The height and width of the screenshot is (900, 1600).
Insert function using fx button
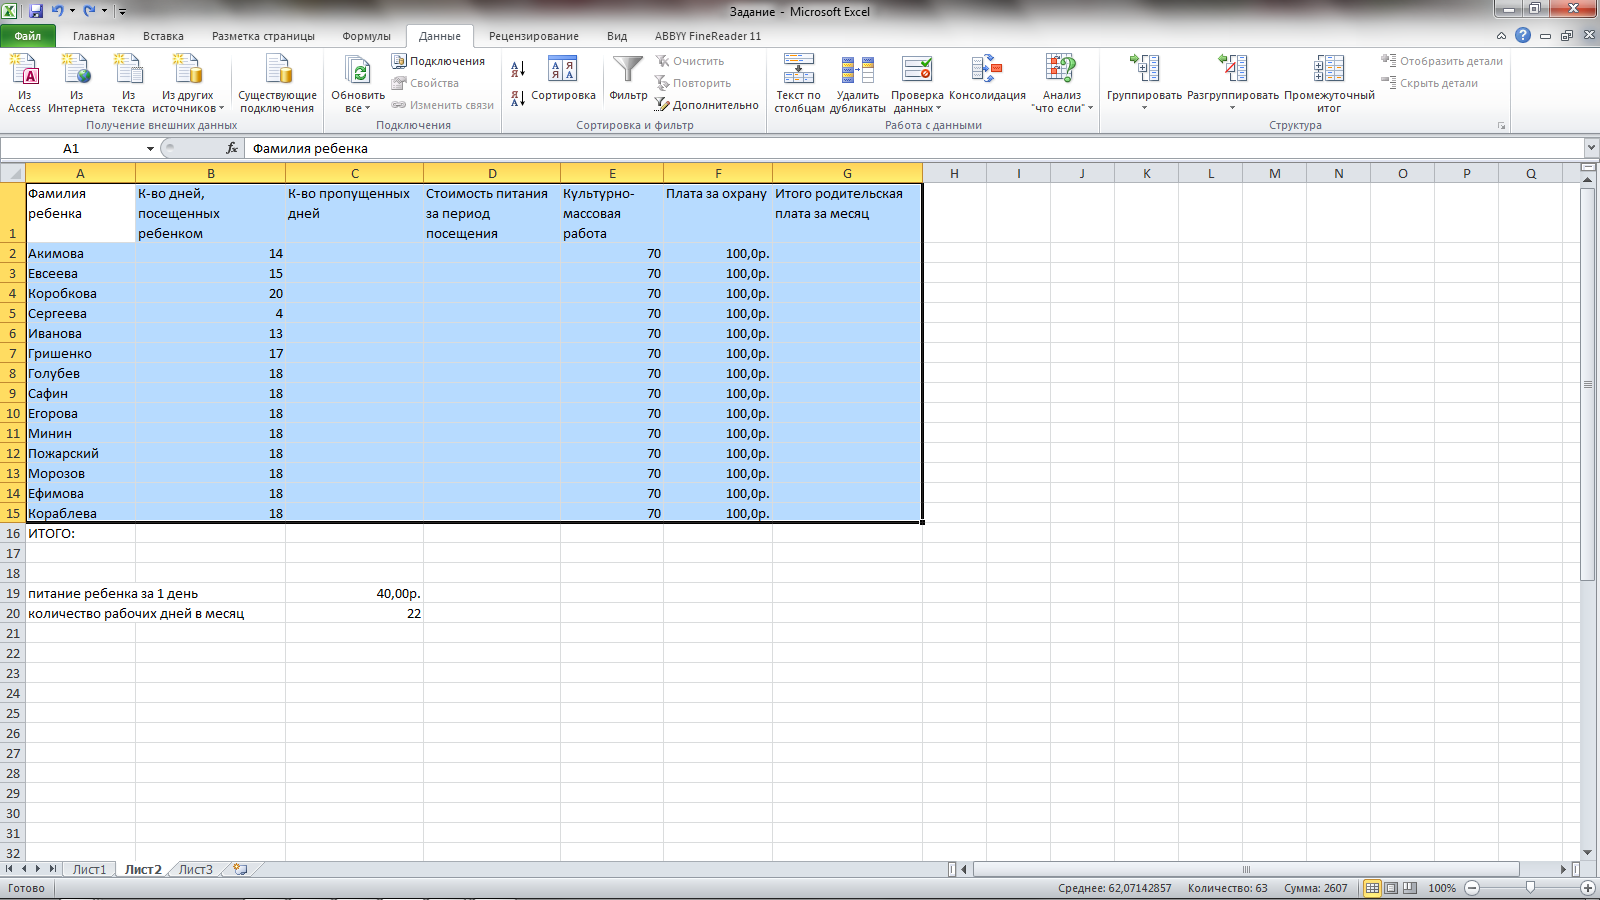click(x=232, y=148)
